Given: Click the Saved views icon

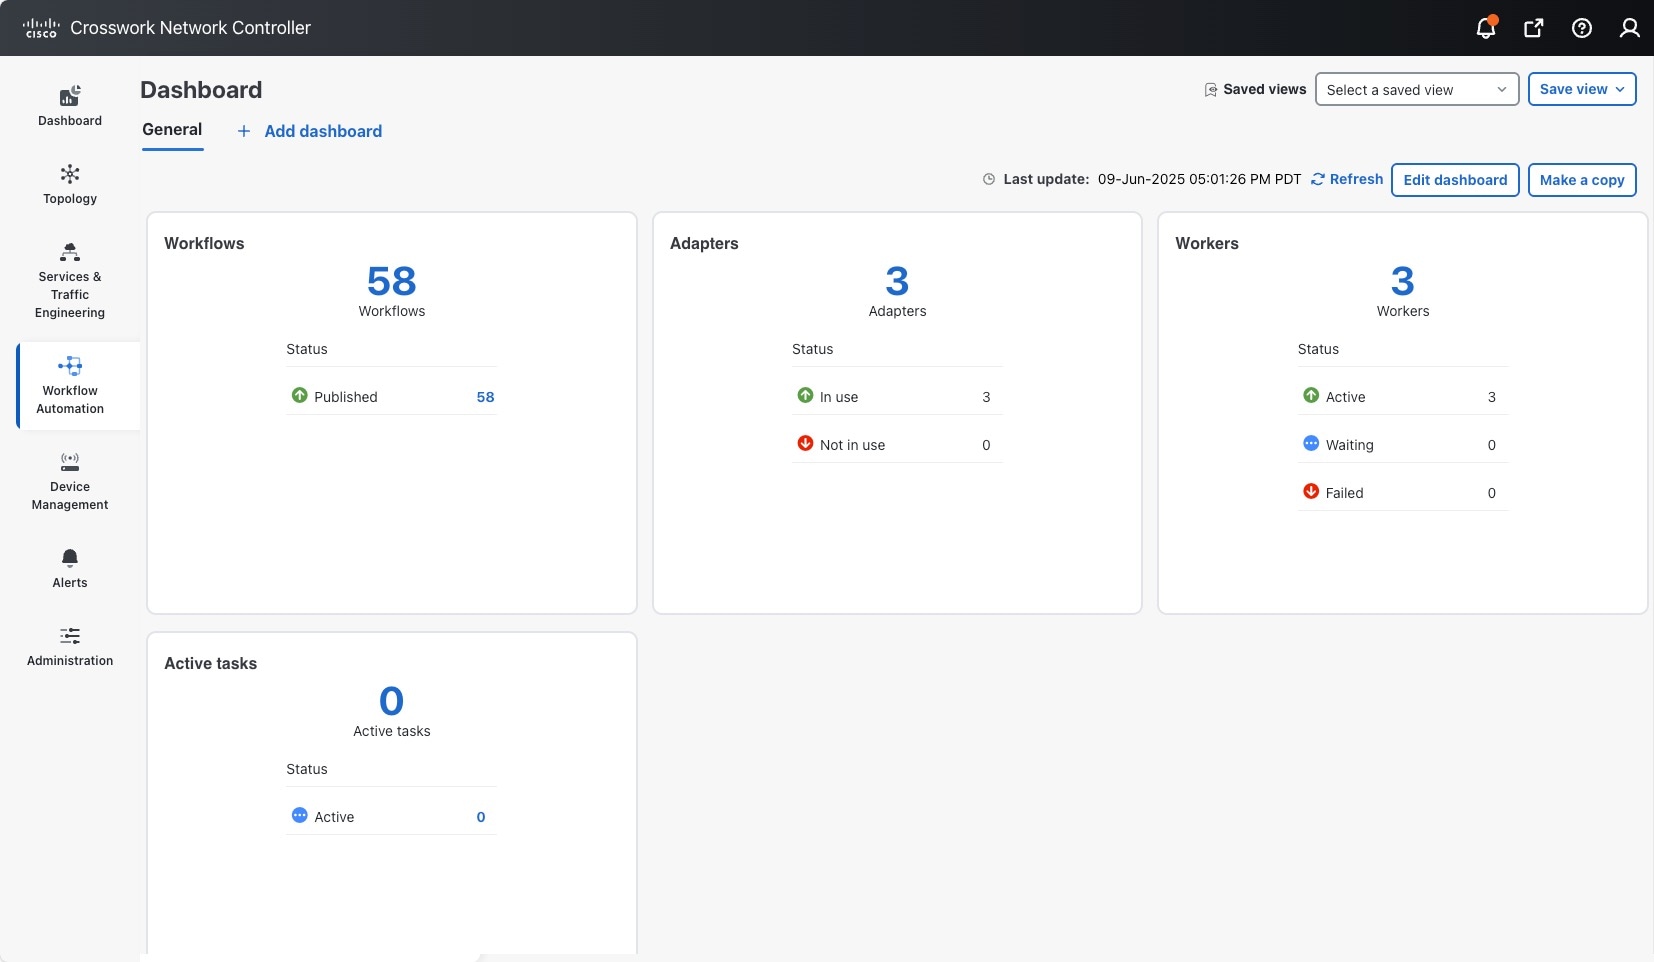Looking at the screenshot, I should tap(1211, 90).
